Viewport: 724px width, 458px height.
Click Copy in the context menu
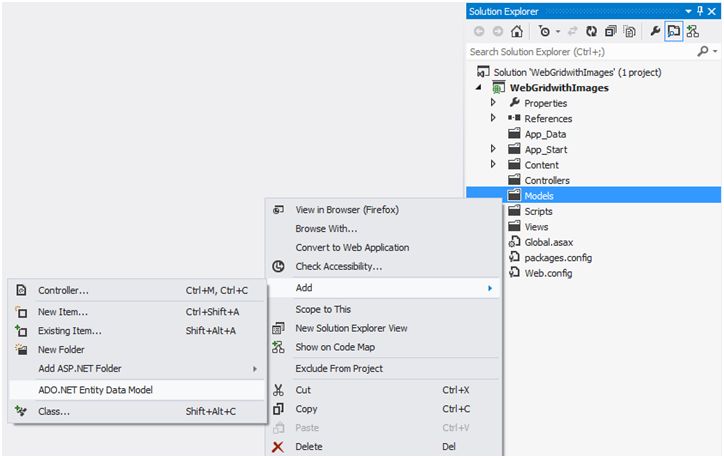(384, 409)
